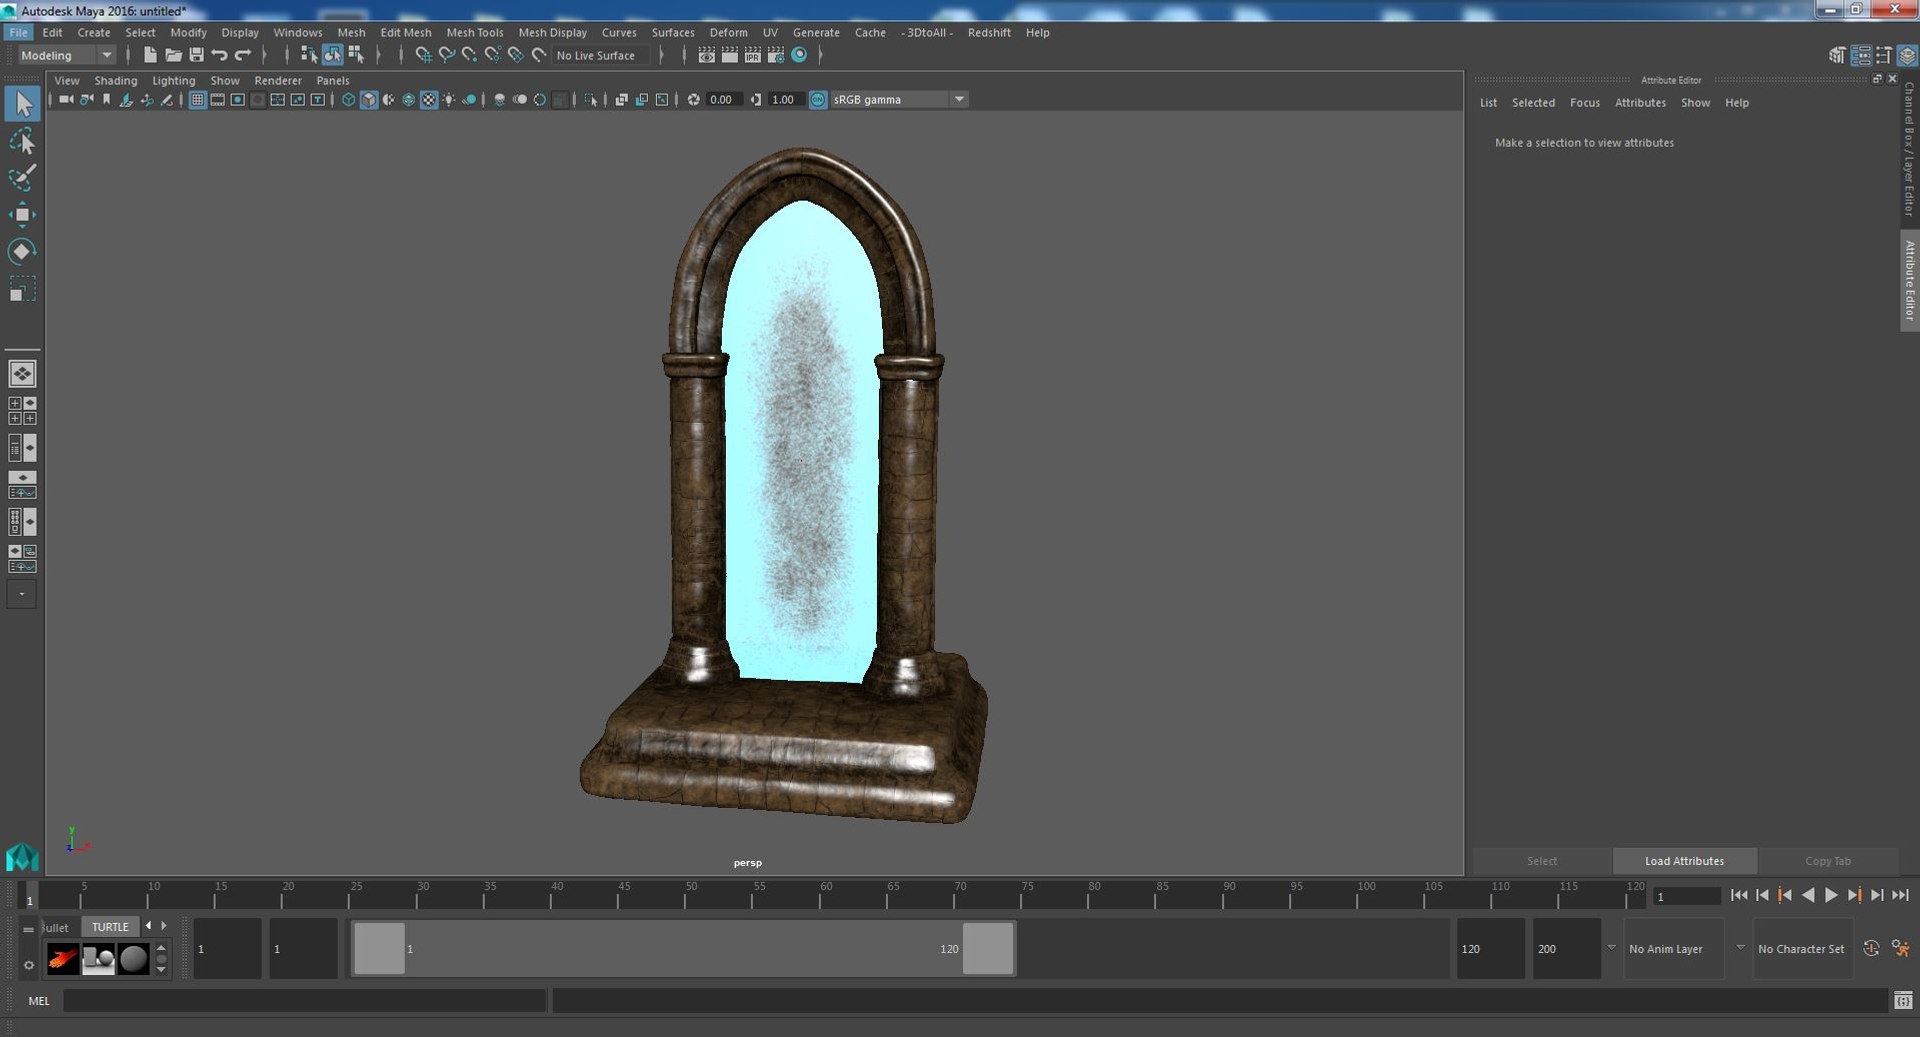Open the viewport Shading menu
Image resolution: width=1920 pixels, height=1037 pixels.
pos(116,80)
